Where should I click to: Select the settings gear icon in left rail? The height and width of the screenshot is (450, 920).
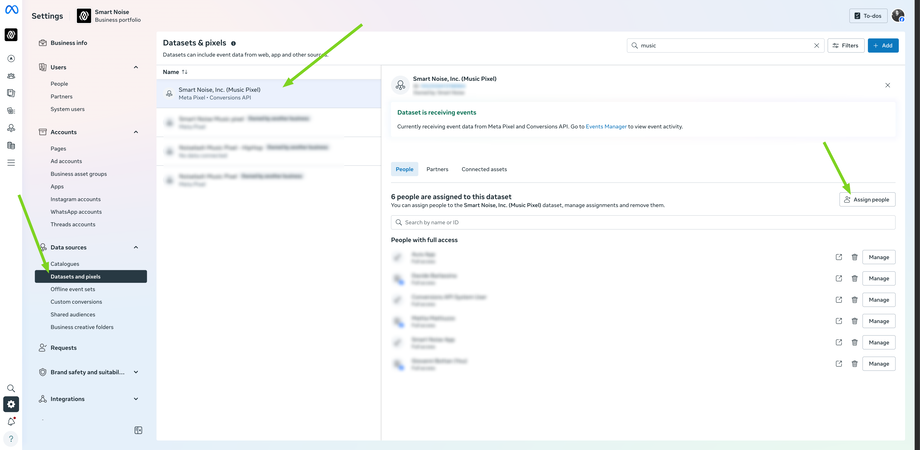pos(11,404)
